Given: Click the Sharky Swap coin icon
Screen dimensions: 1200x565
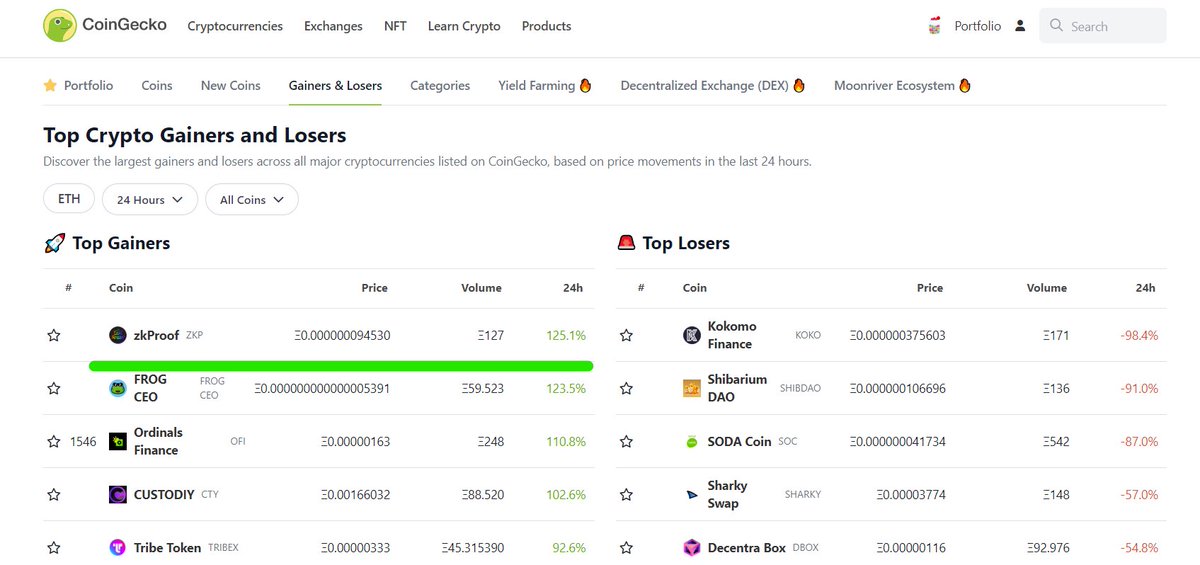Looking at the screenshot, I should point(692,494).
